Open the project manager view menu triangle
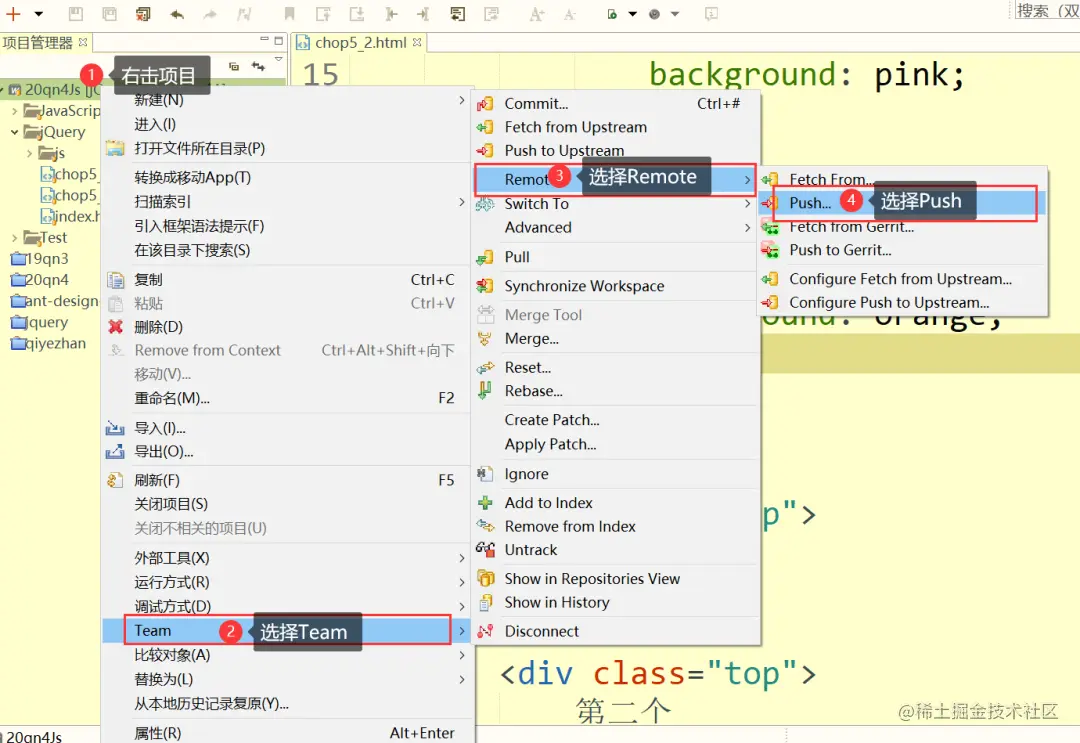Screen dimensions: 1080x743 (x=278, y=60)
